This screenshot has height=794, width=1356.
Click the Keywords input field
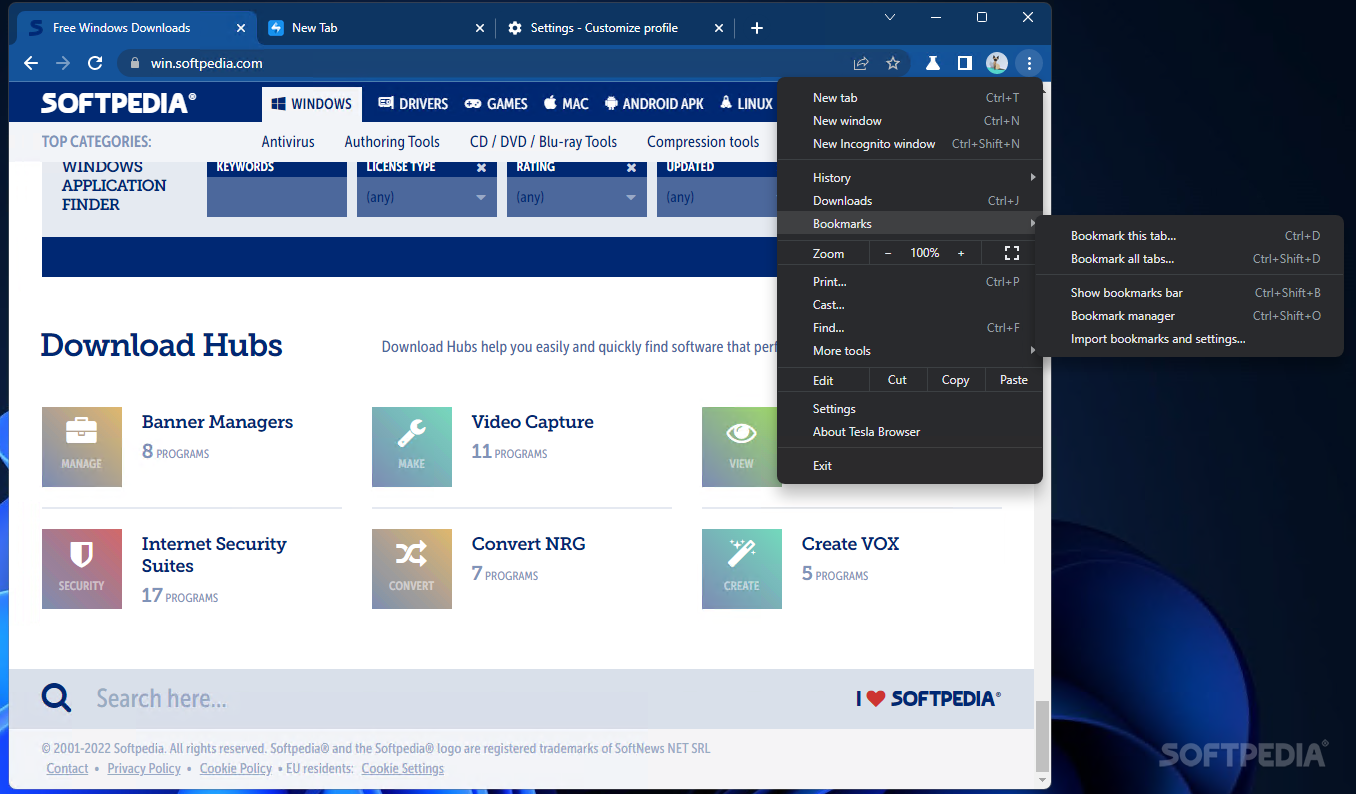pyautogui.click(x=277, y=197)
